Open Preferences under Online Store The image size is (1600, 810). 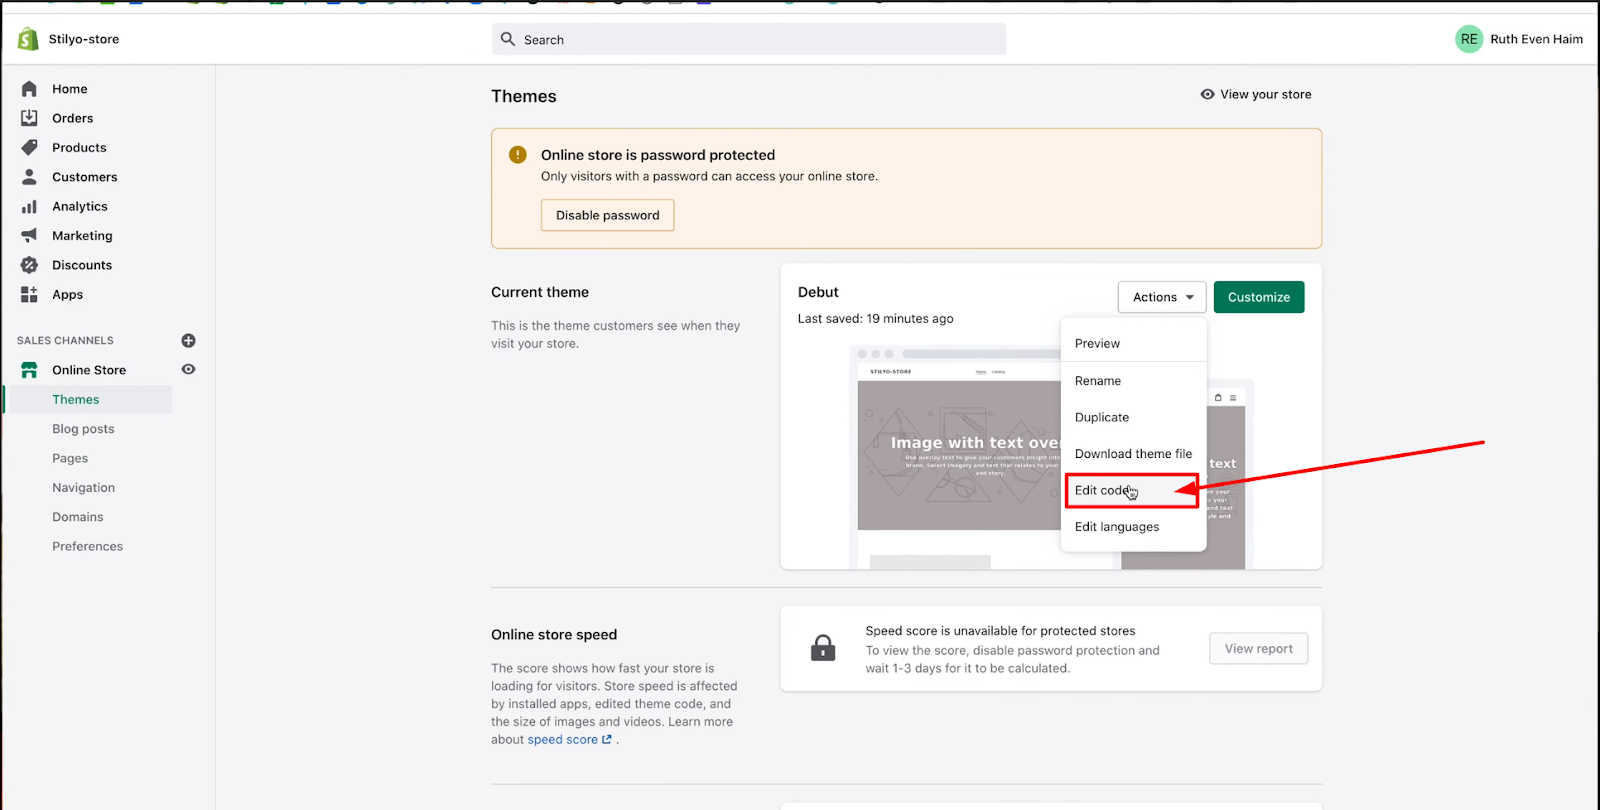click(88, 546)
